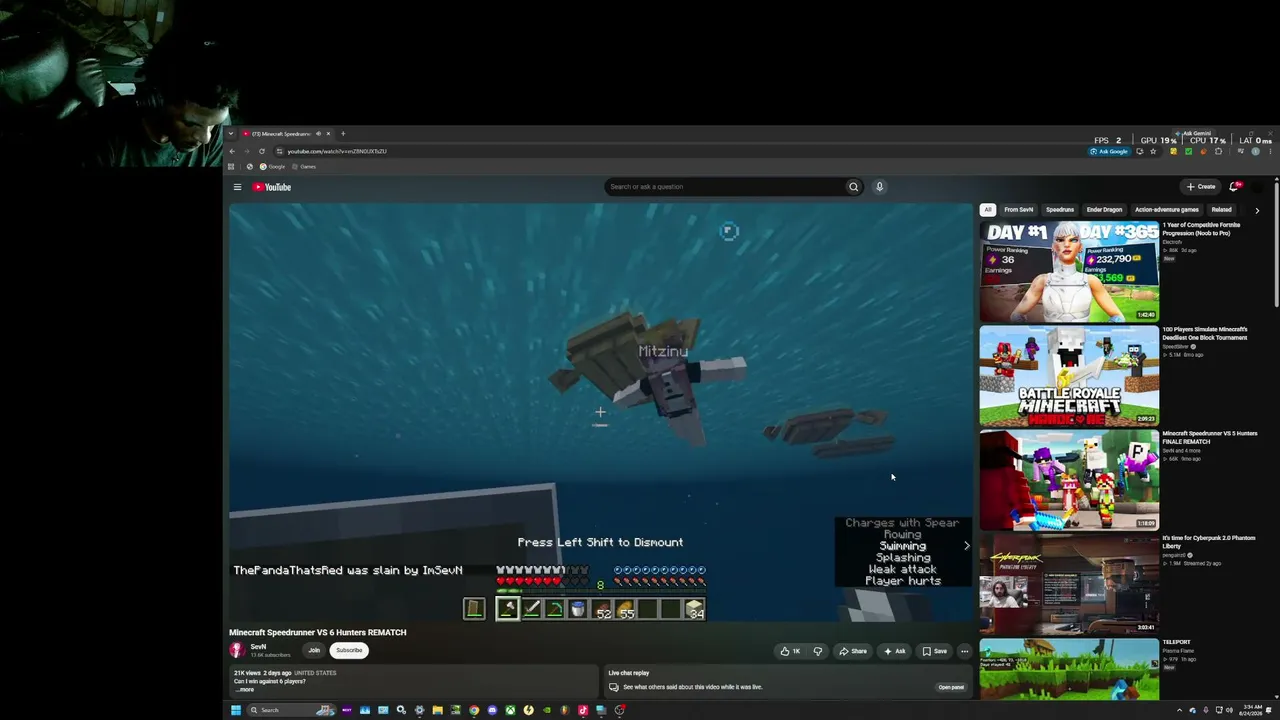The image size is (1280, 720).
Task: Open the '5 Hunters FINALE REMATCH' thumbnail
Action: tap(1069, 479)
